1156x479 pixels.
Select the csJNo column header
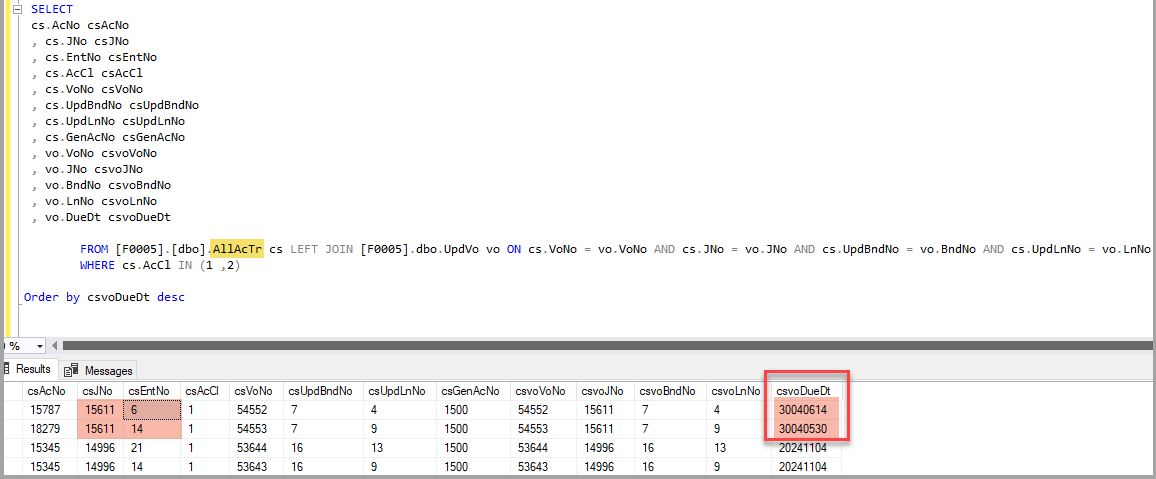[97, 391]
